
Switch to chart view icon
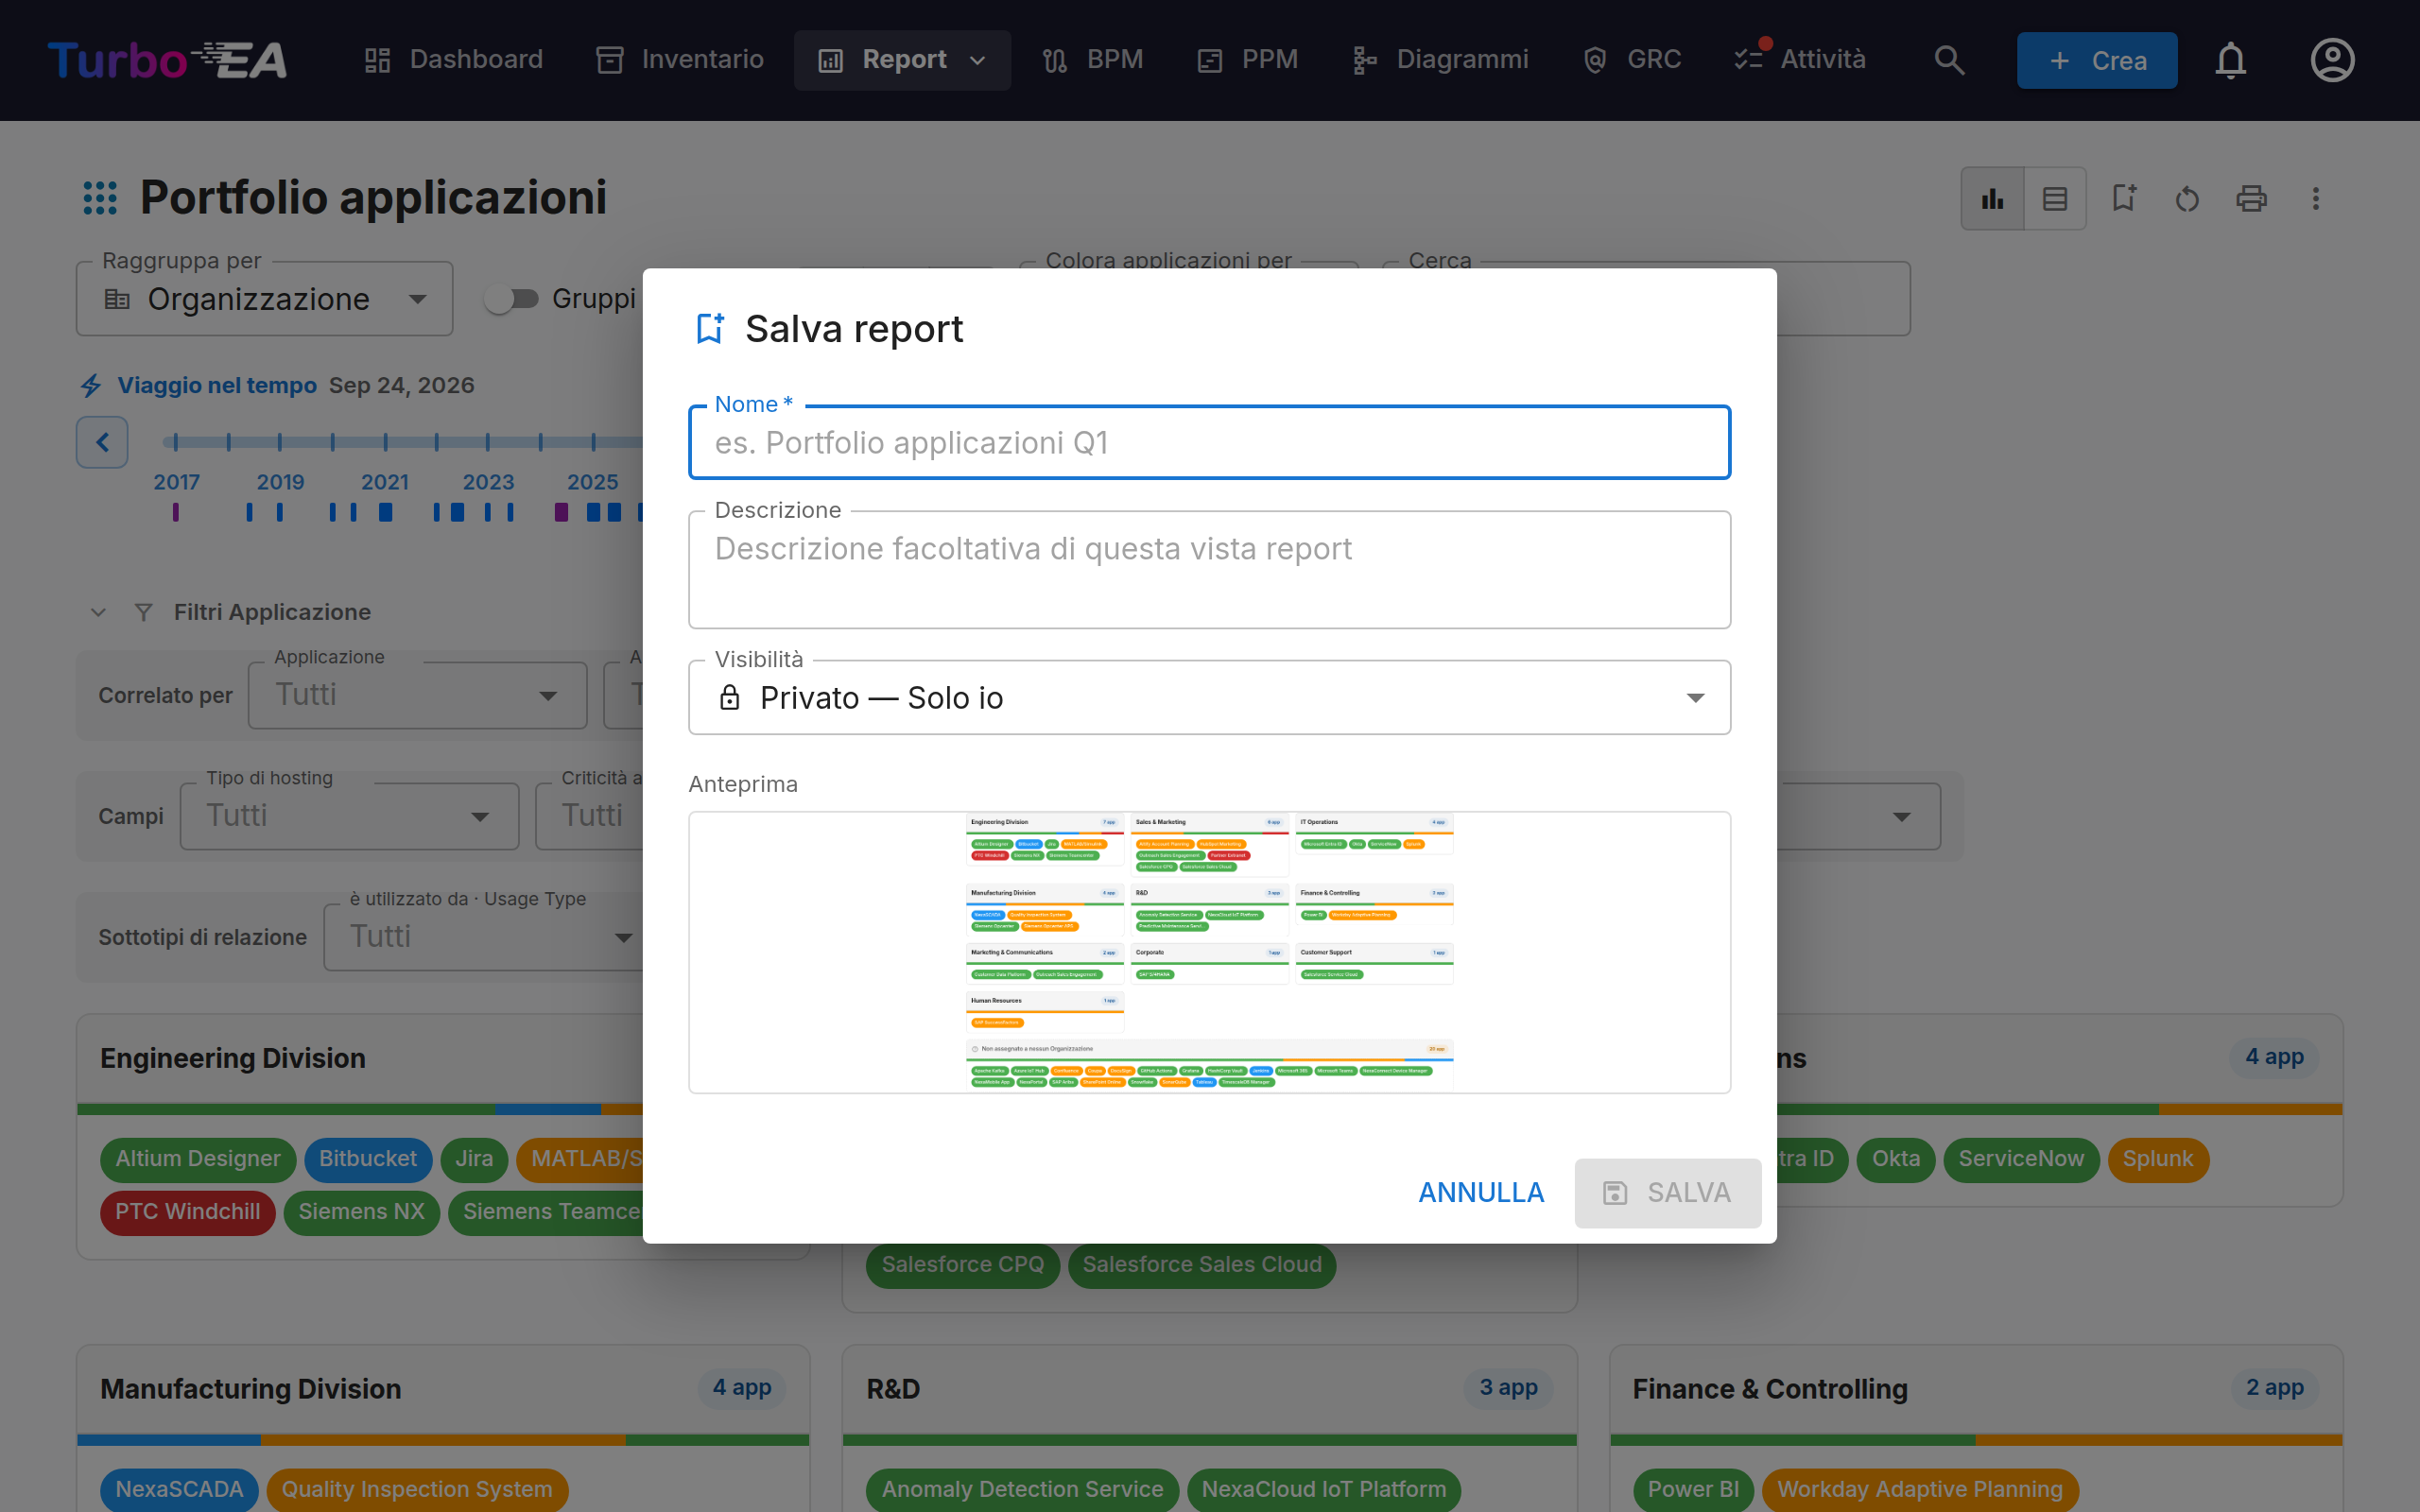[x=1992, y=199]
